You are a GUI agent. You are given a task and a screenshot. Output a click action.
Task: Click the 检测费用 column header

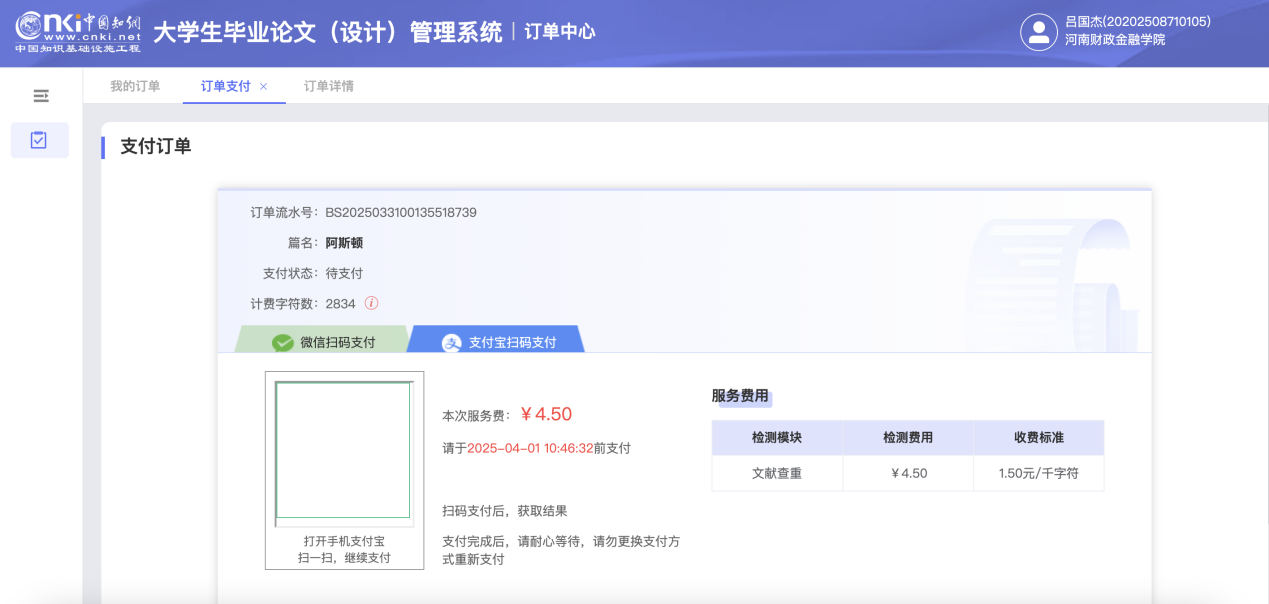908,438
